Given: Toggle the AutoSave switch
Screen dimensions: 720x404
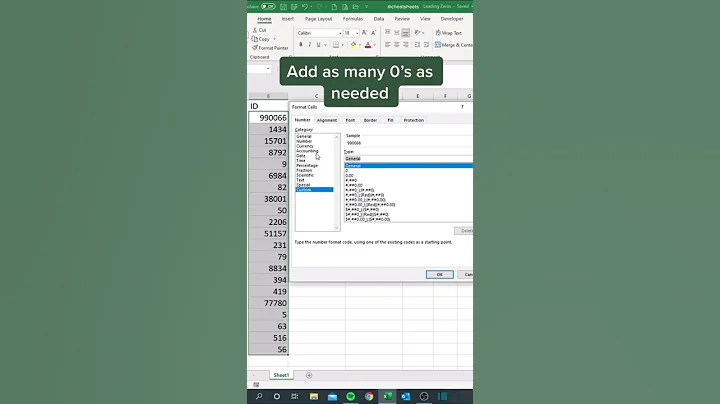Looking at the screenshot, I should coord(268,6).
